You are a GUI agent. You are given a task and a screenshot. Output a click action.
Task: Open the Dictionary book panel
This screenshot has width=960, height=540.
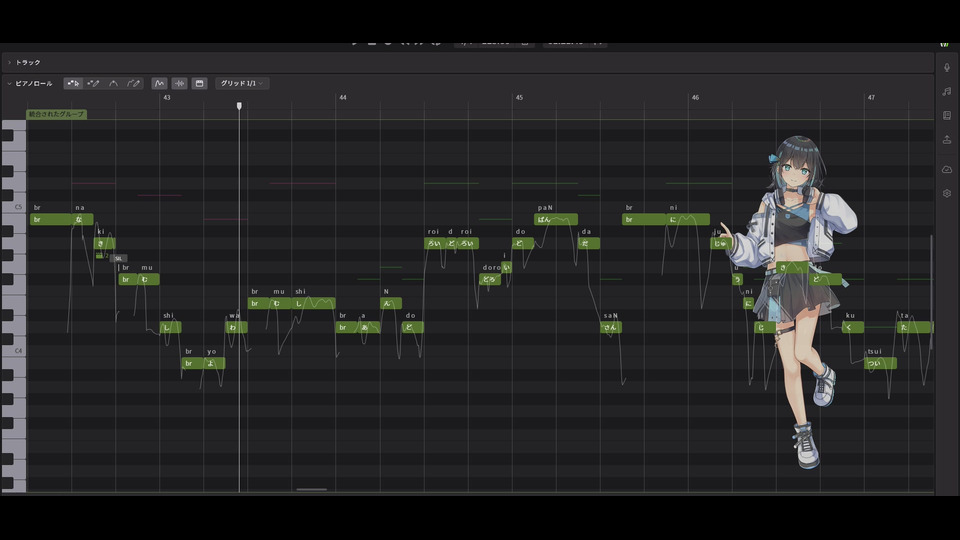[947, 116]
